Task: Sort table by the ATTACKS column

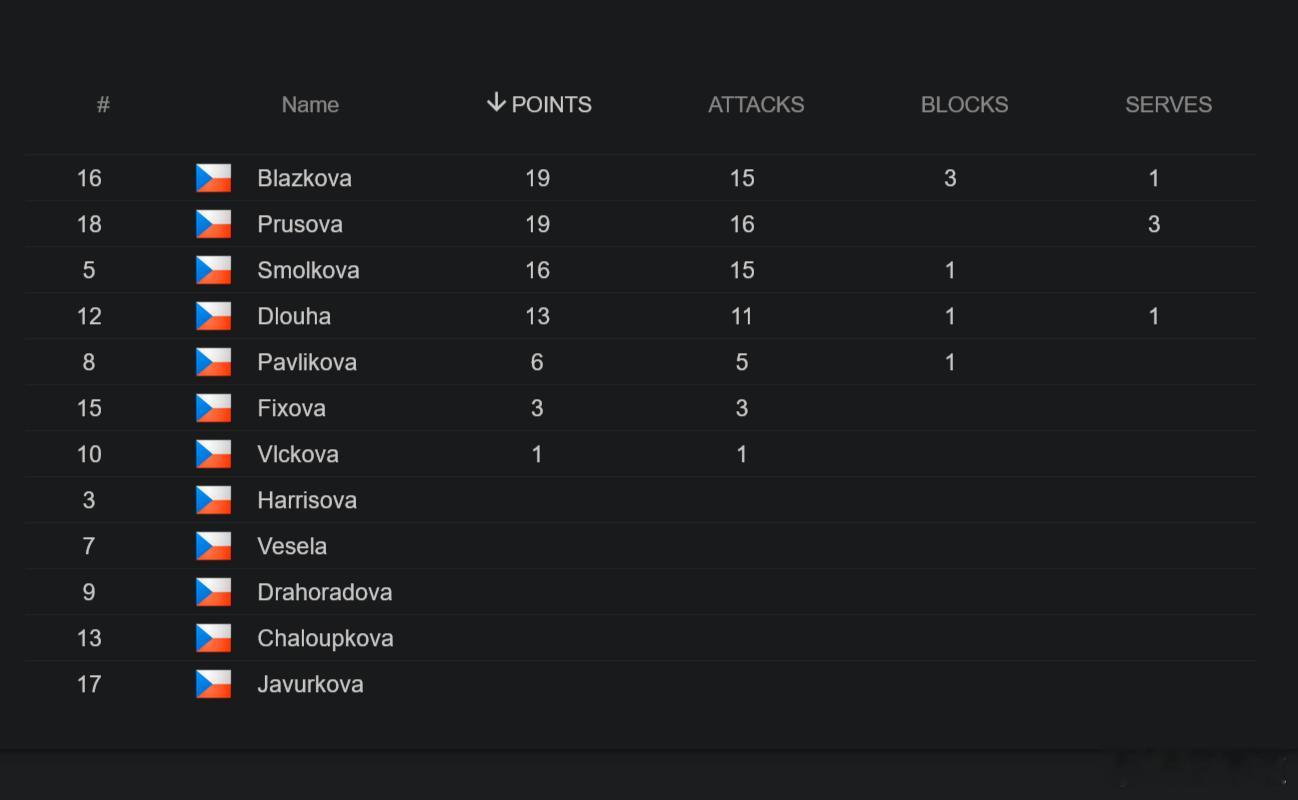Action: coord(756,105)
